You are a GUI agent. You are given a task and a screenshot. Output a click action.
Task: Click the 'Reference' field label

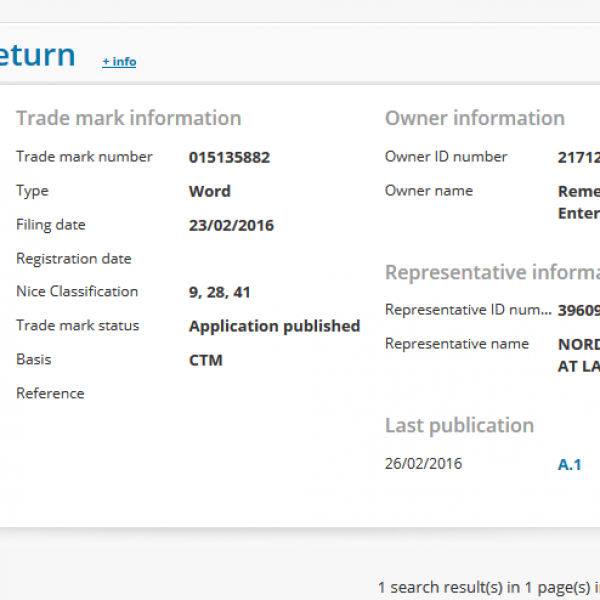50,393
